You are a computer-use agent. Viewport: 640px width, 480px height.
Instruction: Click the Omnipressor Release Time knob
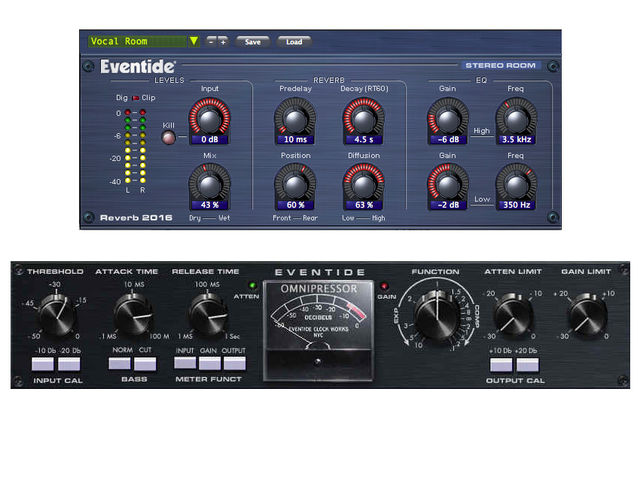pyautogui.click(x=208, y=315)
